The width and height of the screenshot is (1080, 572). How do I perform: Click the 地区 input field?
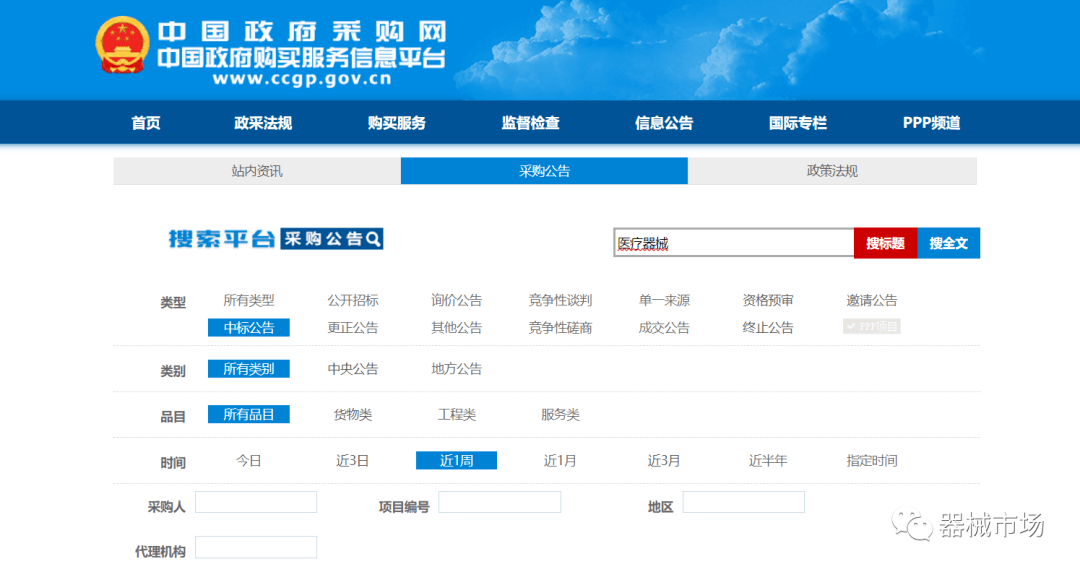(x=743, y=502)
